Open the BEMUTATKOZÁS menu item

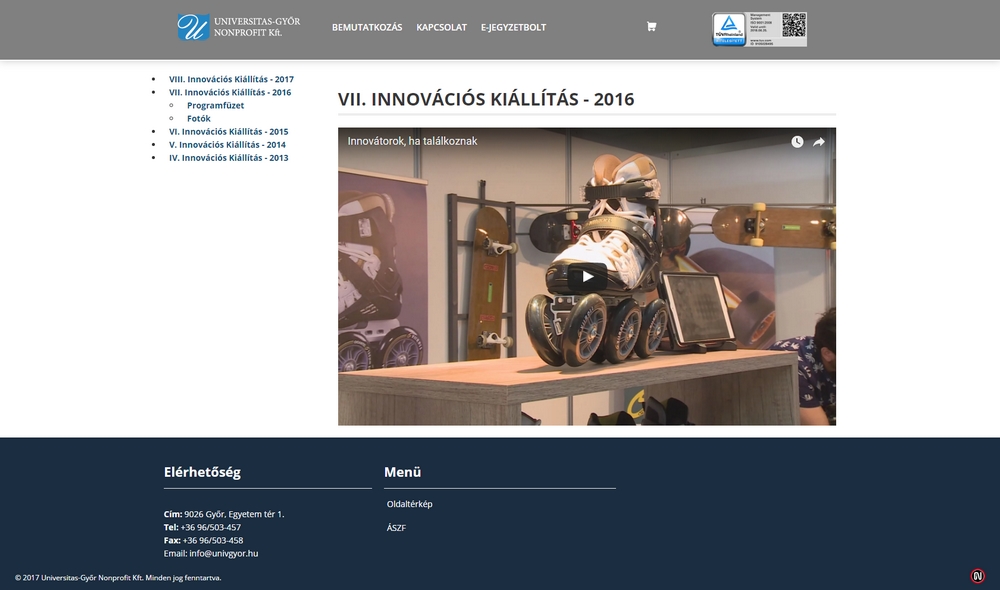[369, 27]
